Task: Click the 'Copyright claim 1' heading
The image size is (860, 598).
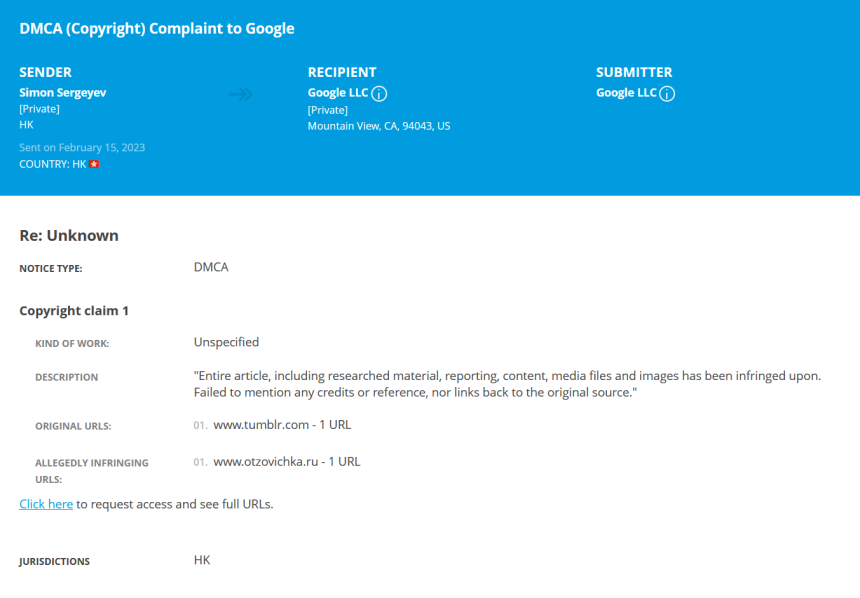Action: pos(74,311)
